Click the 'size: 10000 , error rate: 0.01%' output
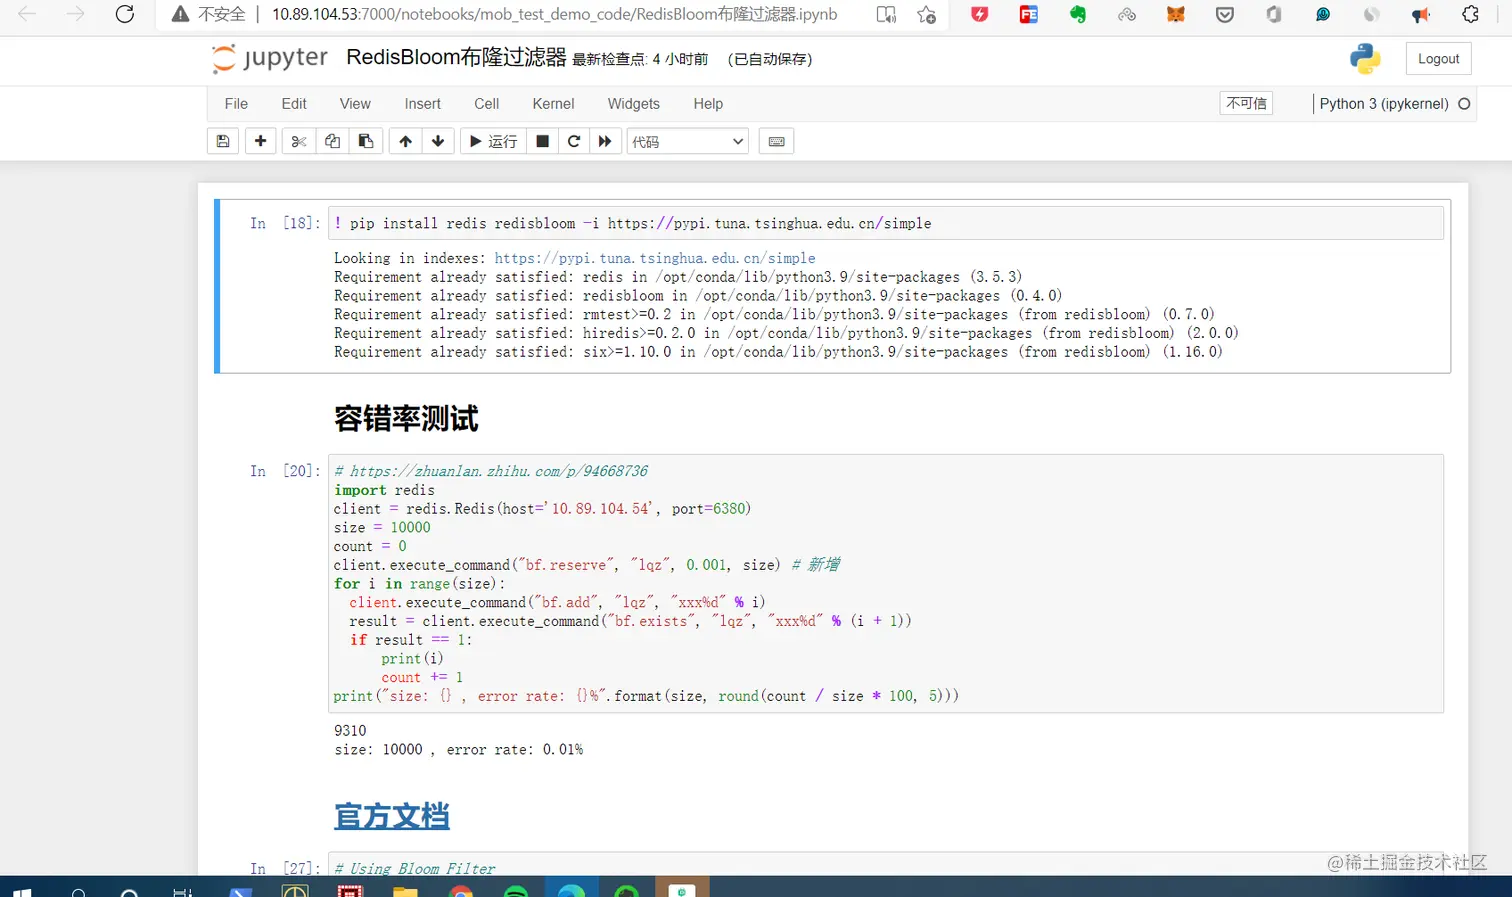 (458, 750)
